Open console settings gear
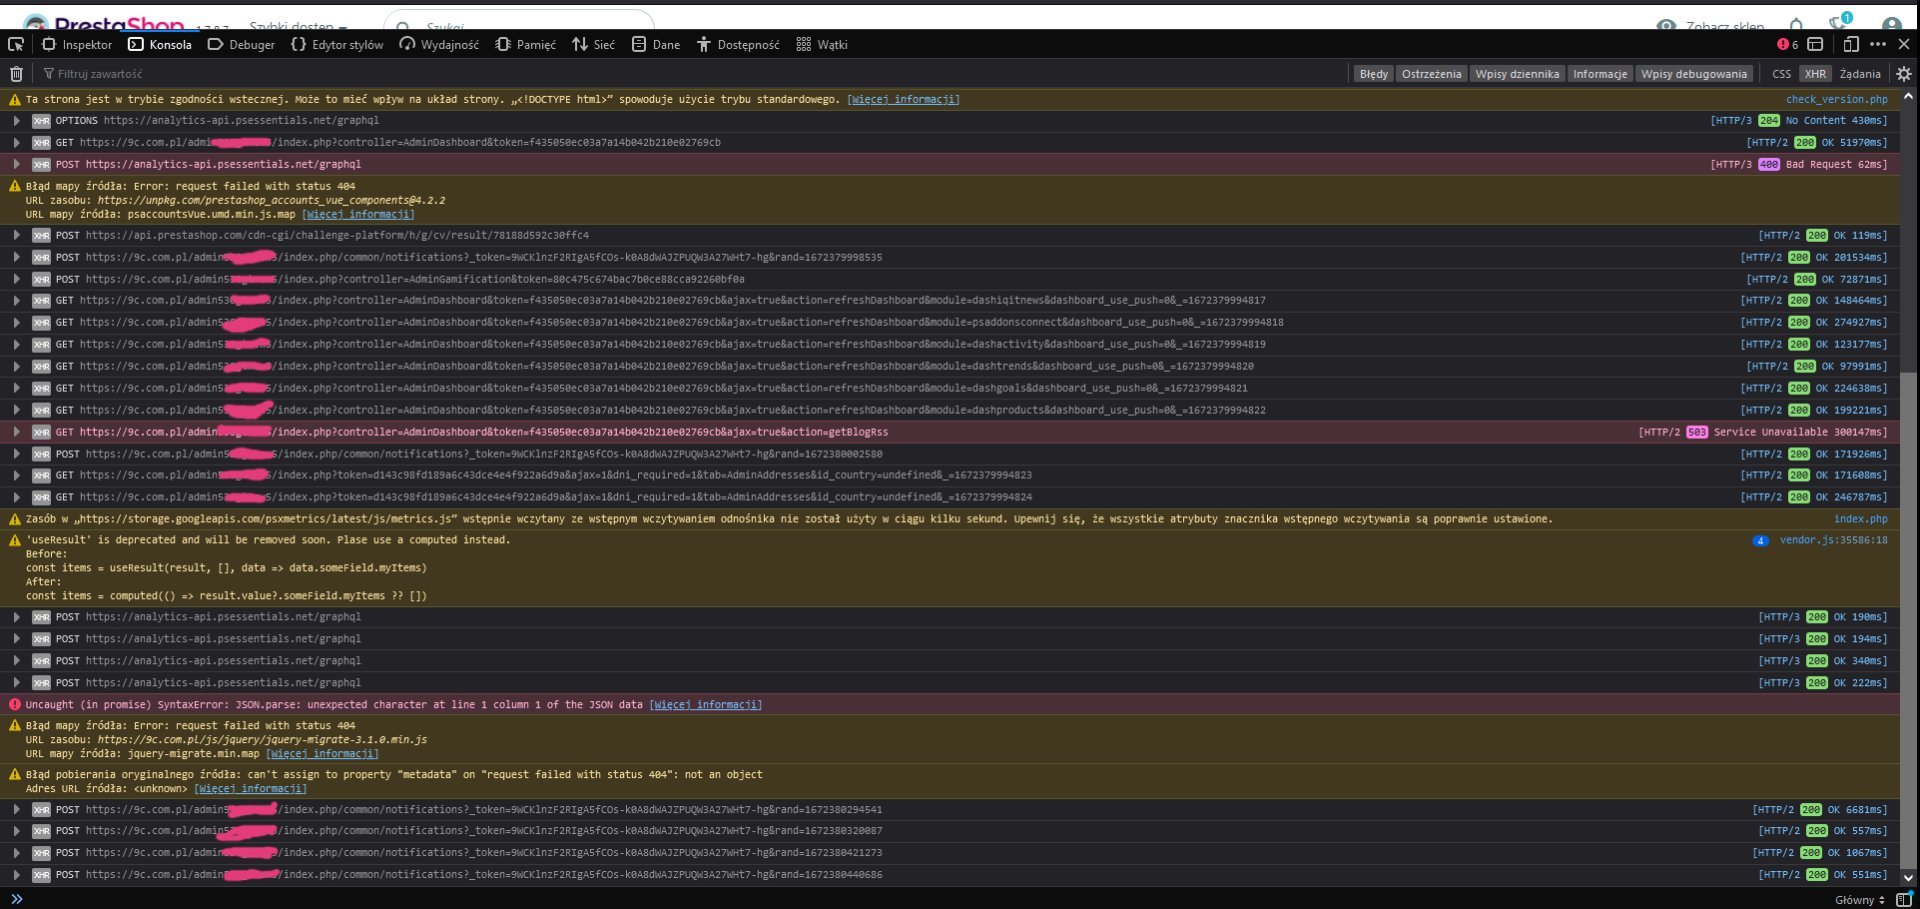Image resolution: width=1920 pixels, height=909 pixels. point(1903,74)
